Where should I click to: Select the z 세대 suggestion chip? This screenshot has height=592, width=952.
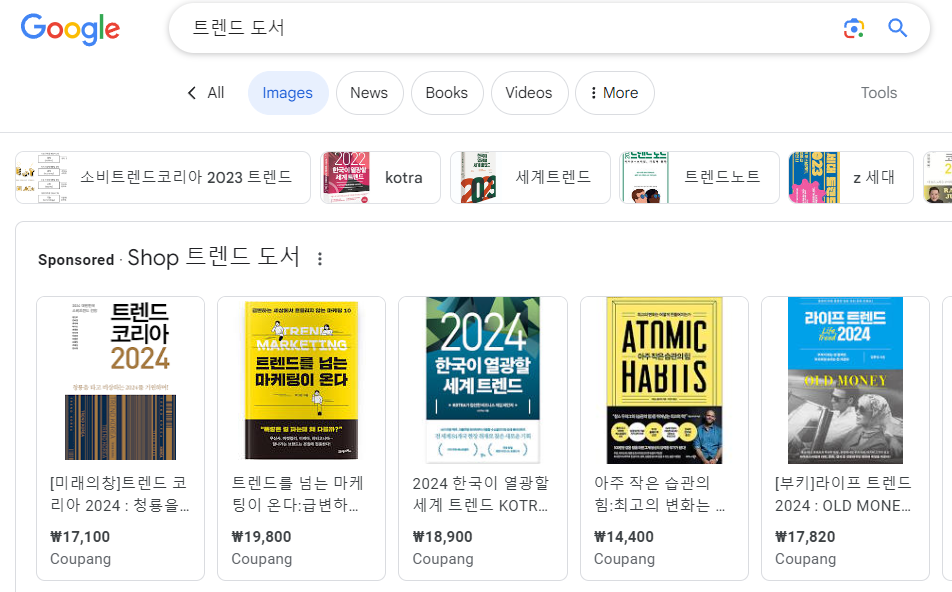tap(851, 177)
